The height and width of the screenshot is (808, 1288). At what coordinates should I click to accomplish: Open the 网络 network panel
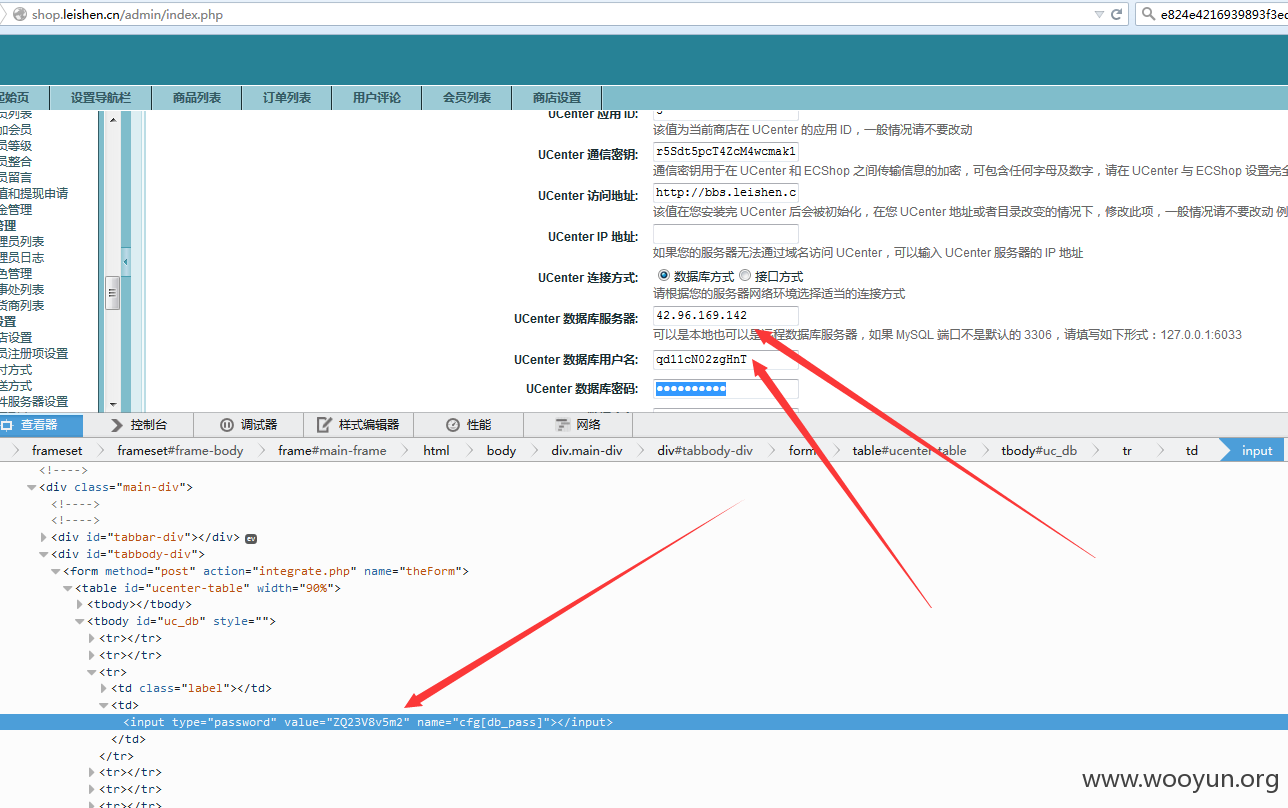pos(578,425)
